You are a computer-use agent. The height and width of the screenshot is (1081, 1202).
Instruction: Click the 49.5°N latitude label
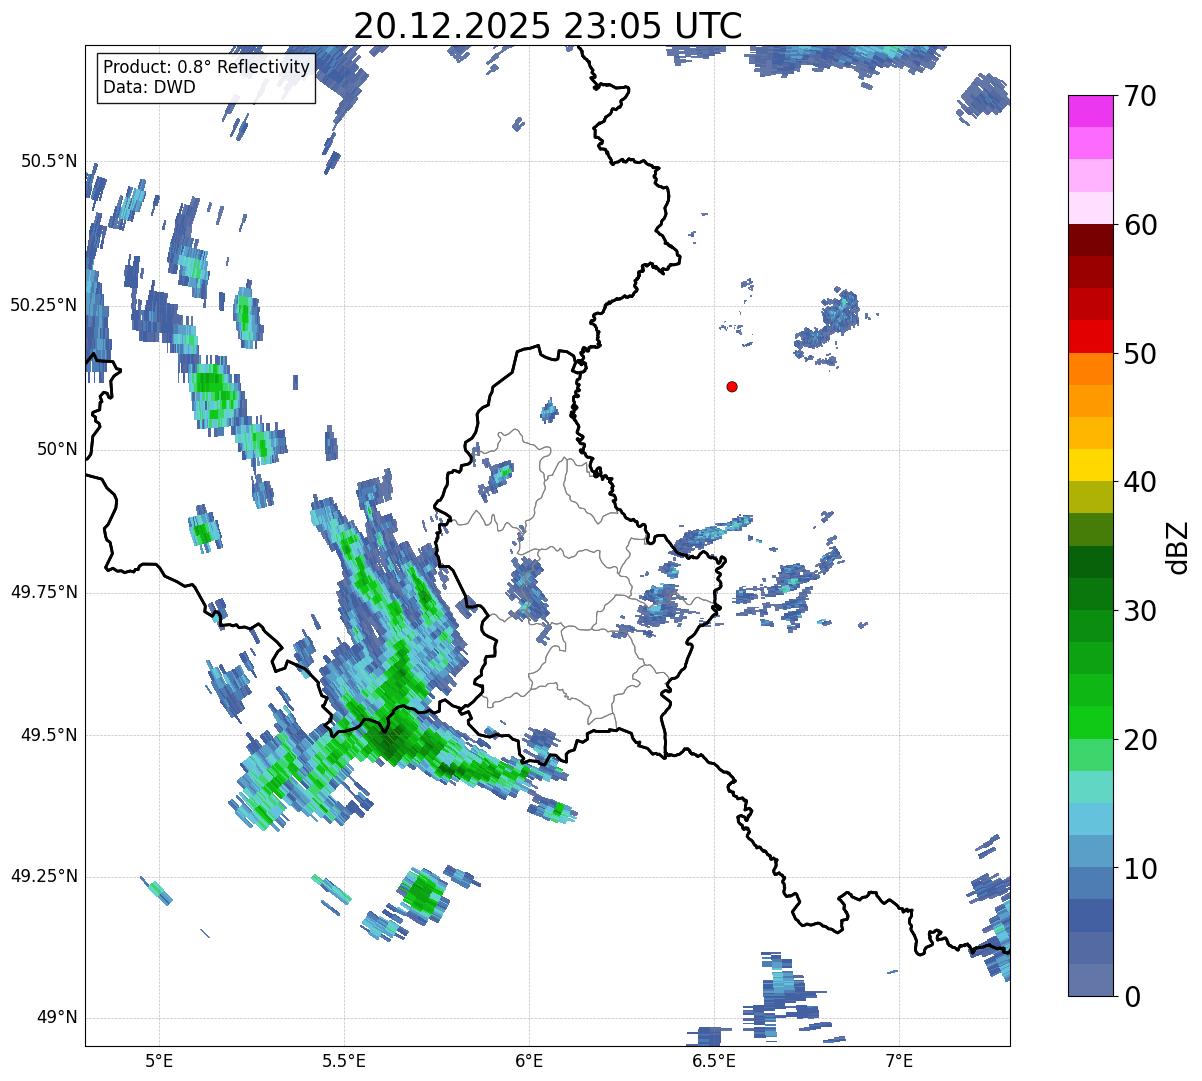click(48, 735)
